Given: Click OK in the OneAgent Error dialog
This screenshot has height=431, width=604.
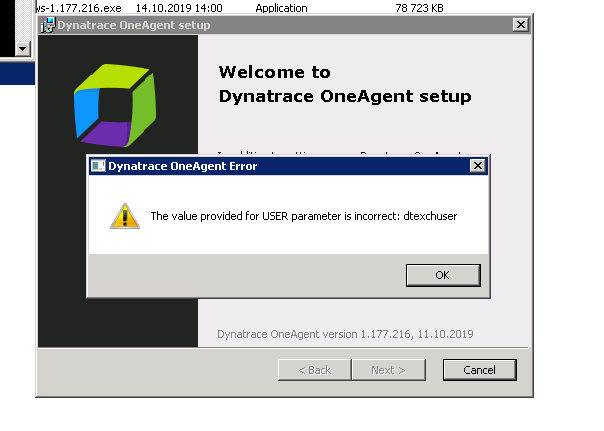Looking at the screenshot, I should coord(443,275).
